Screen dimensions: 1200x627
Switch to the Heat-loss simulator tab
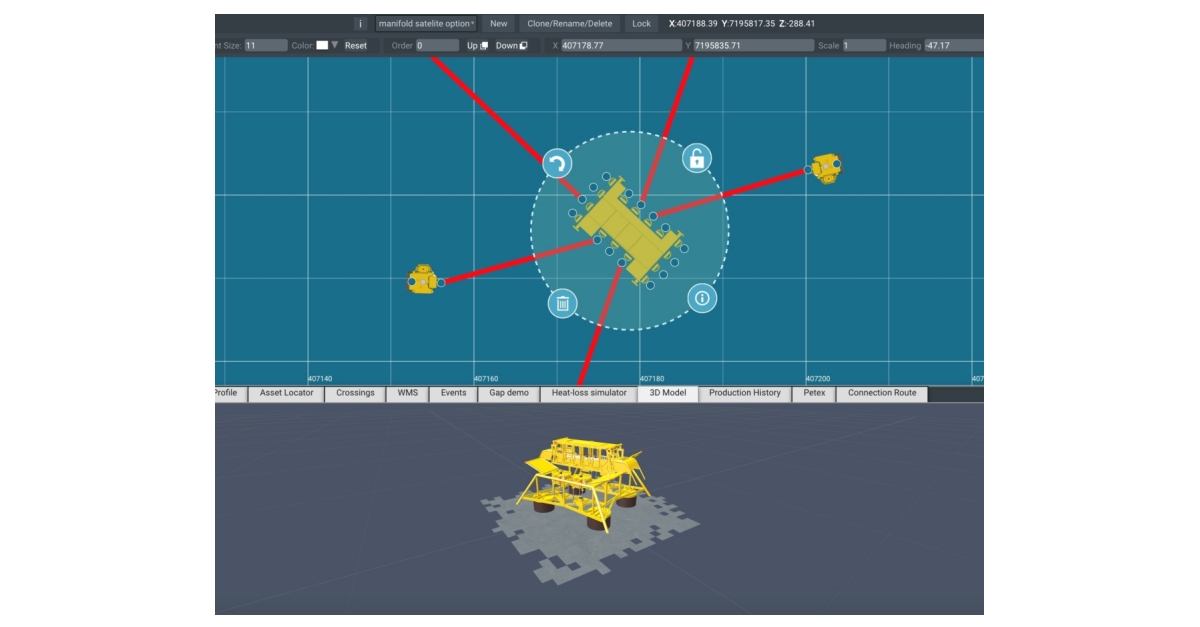coord(589,393)
